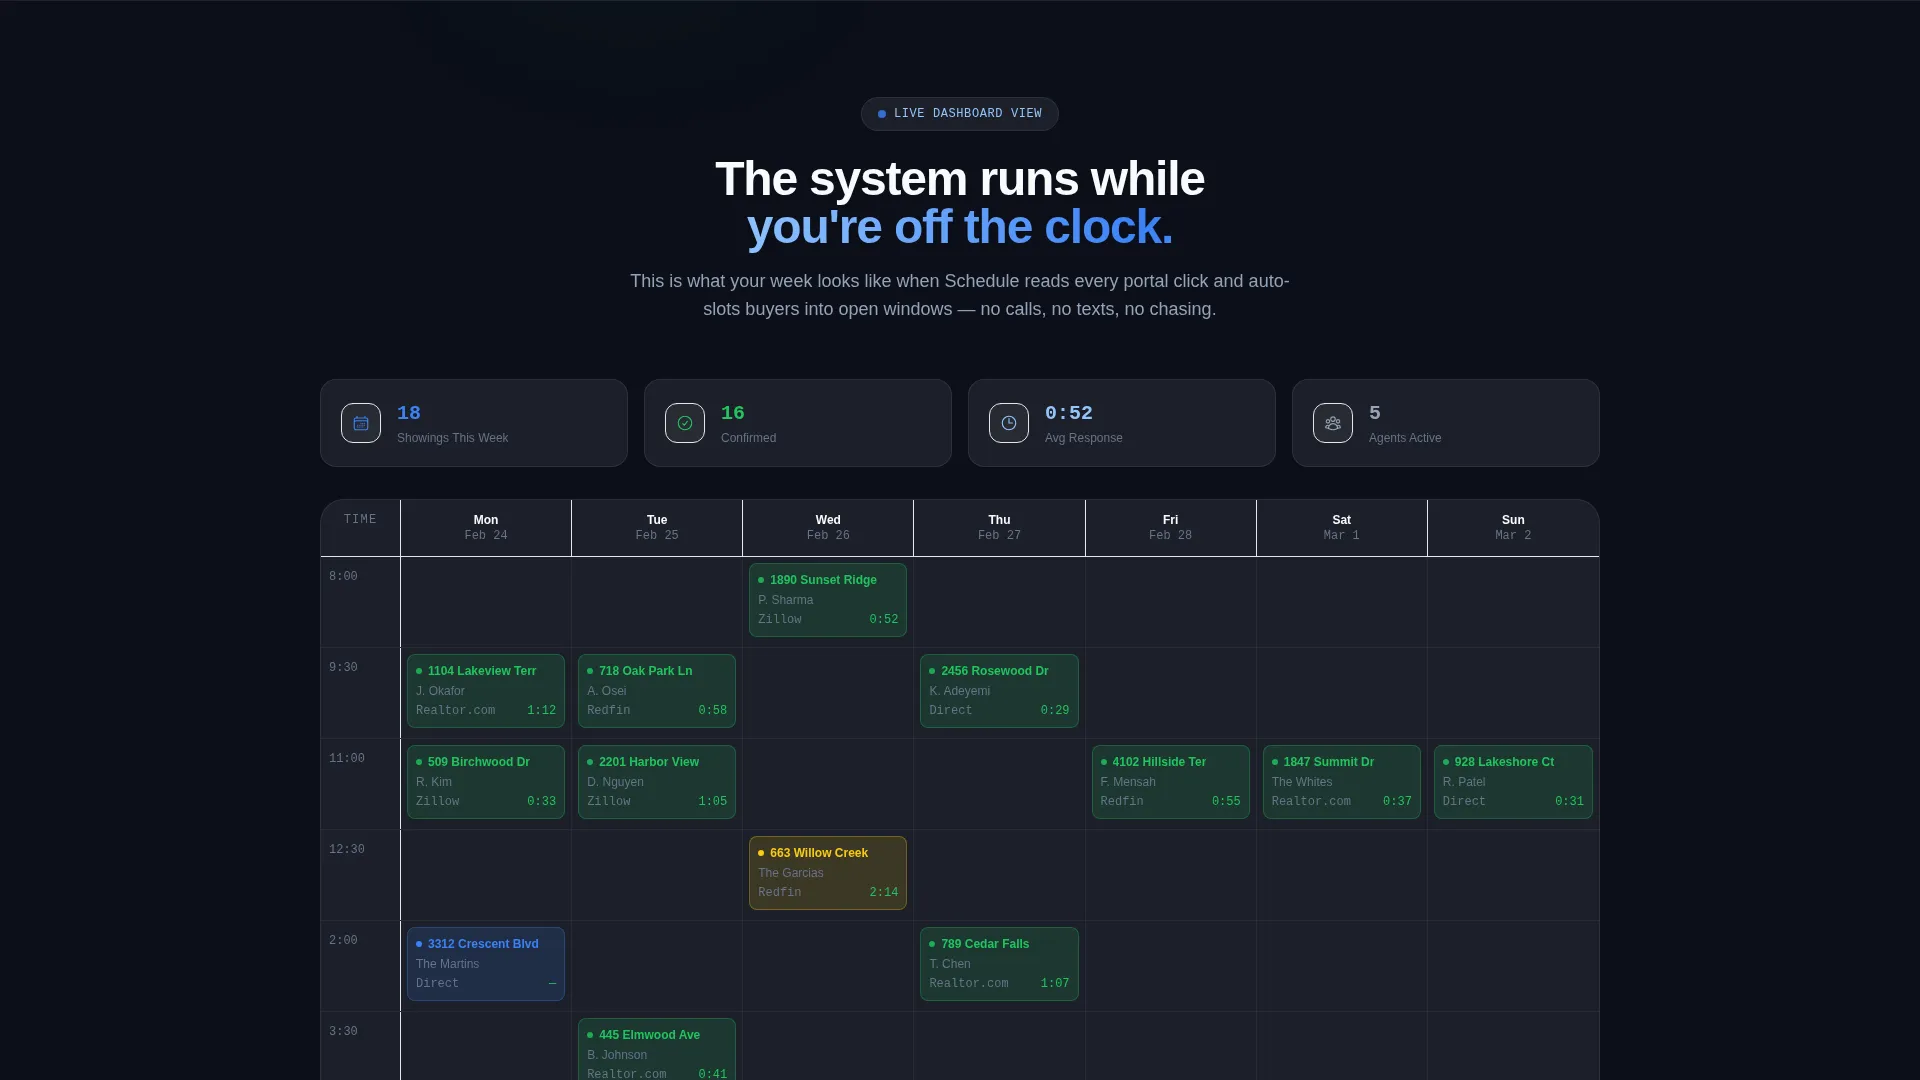The width and height of the screenshot is (1920, 1080).
Task: Click the people icon for Agents Active
Action: point(1333,423)
